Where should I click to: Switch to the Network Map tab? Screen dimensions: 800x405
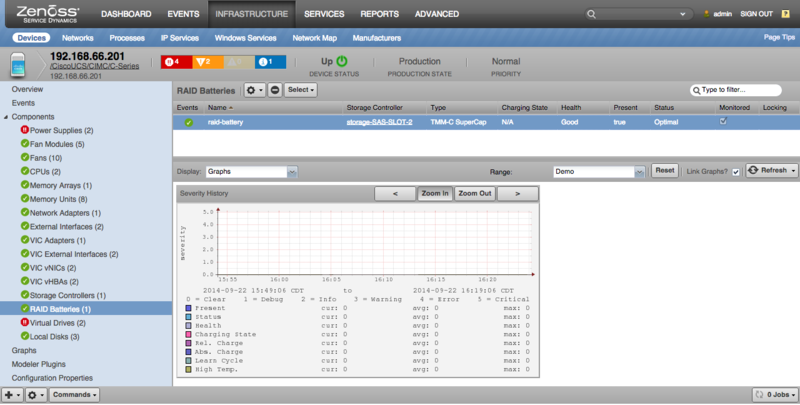pos(314,38)
